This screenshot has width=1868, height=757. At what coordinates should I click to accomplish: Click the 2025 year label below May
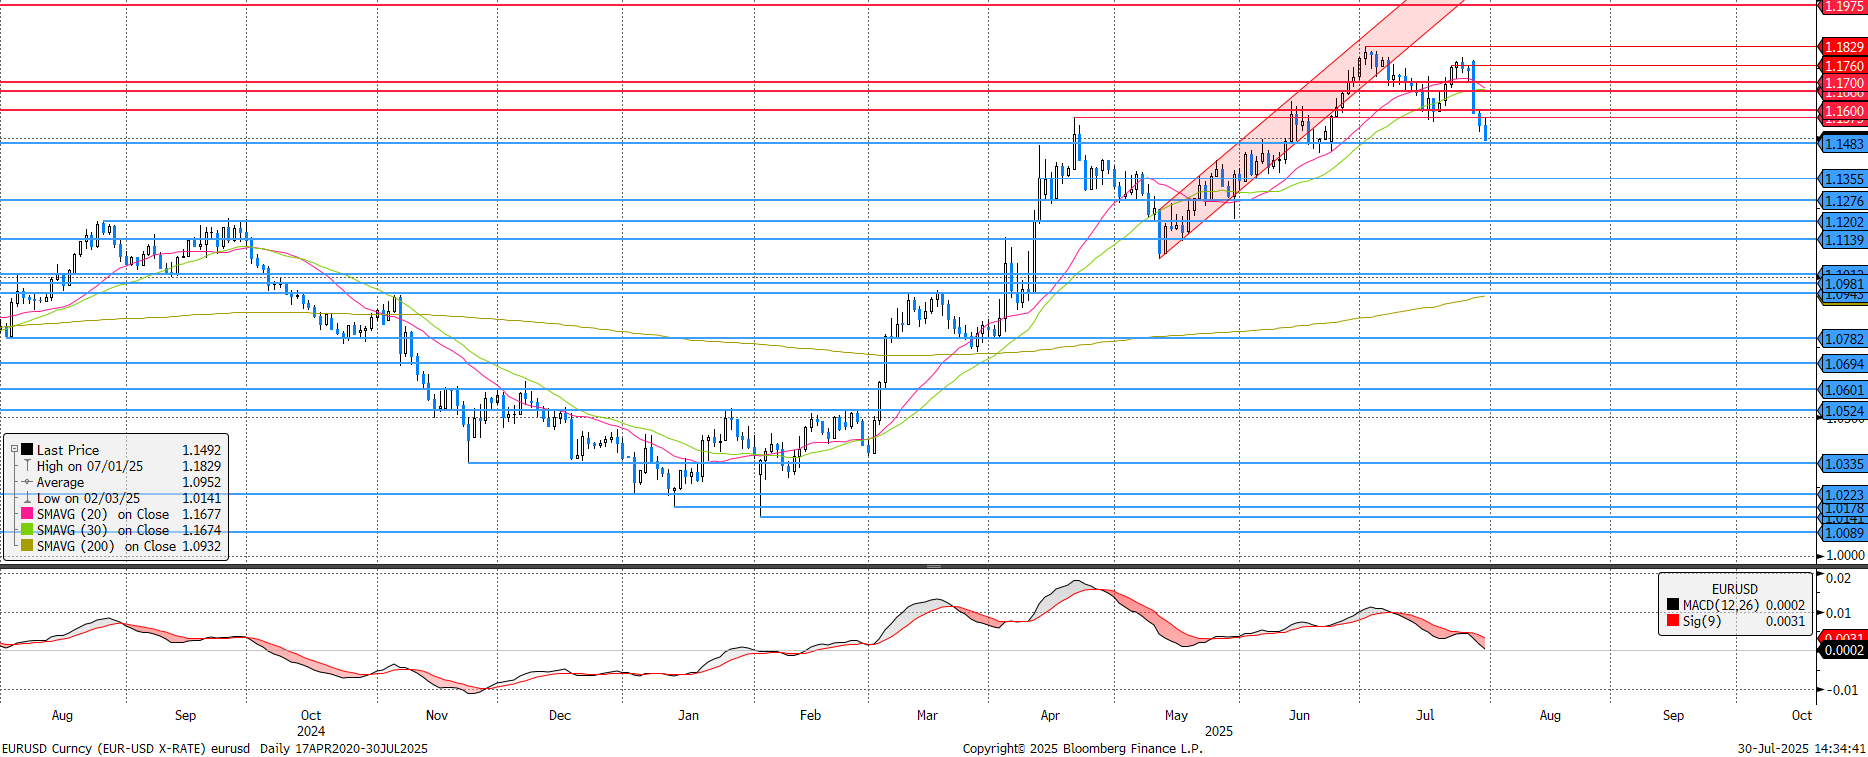pos(1219,731)
